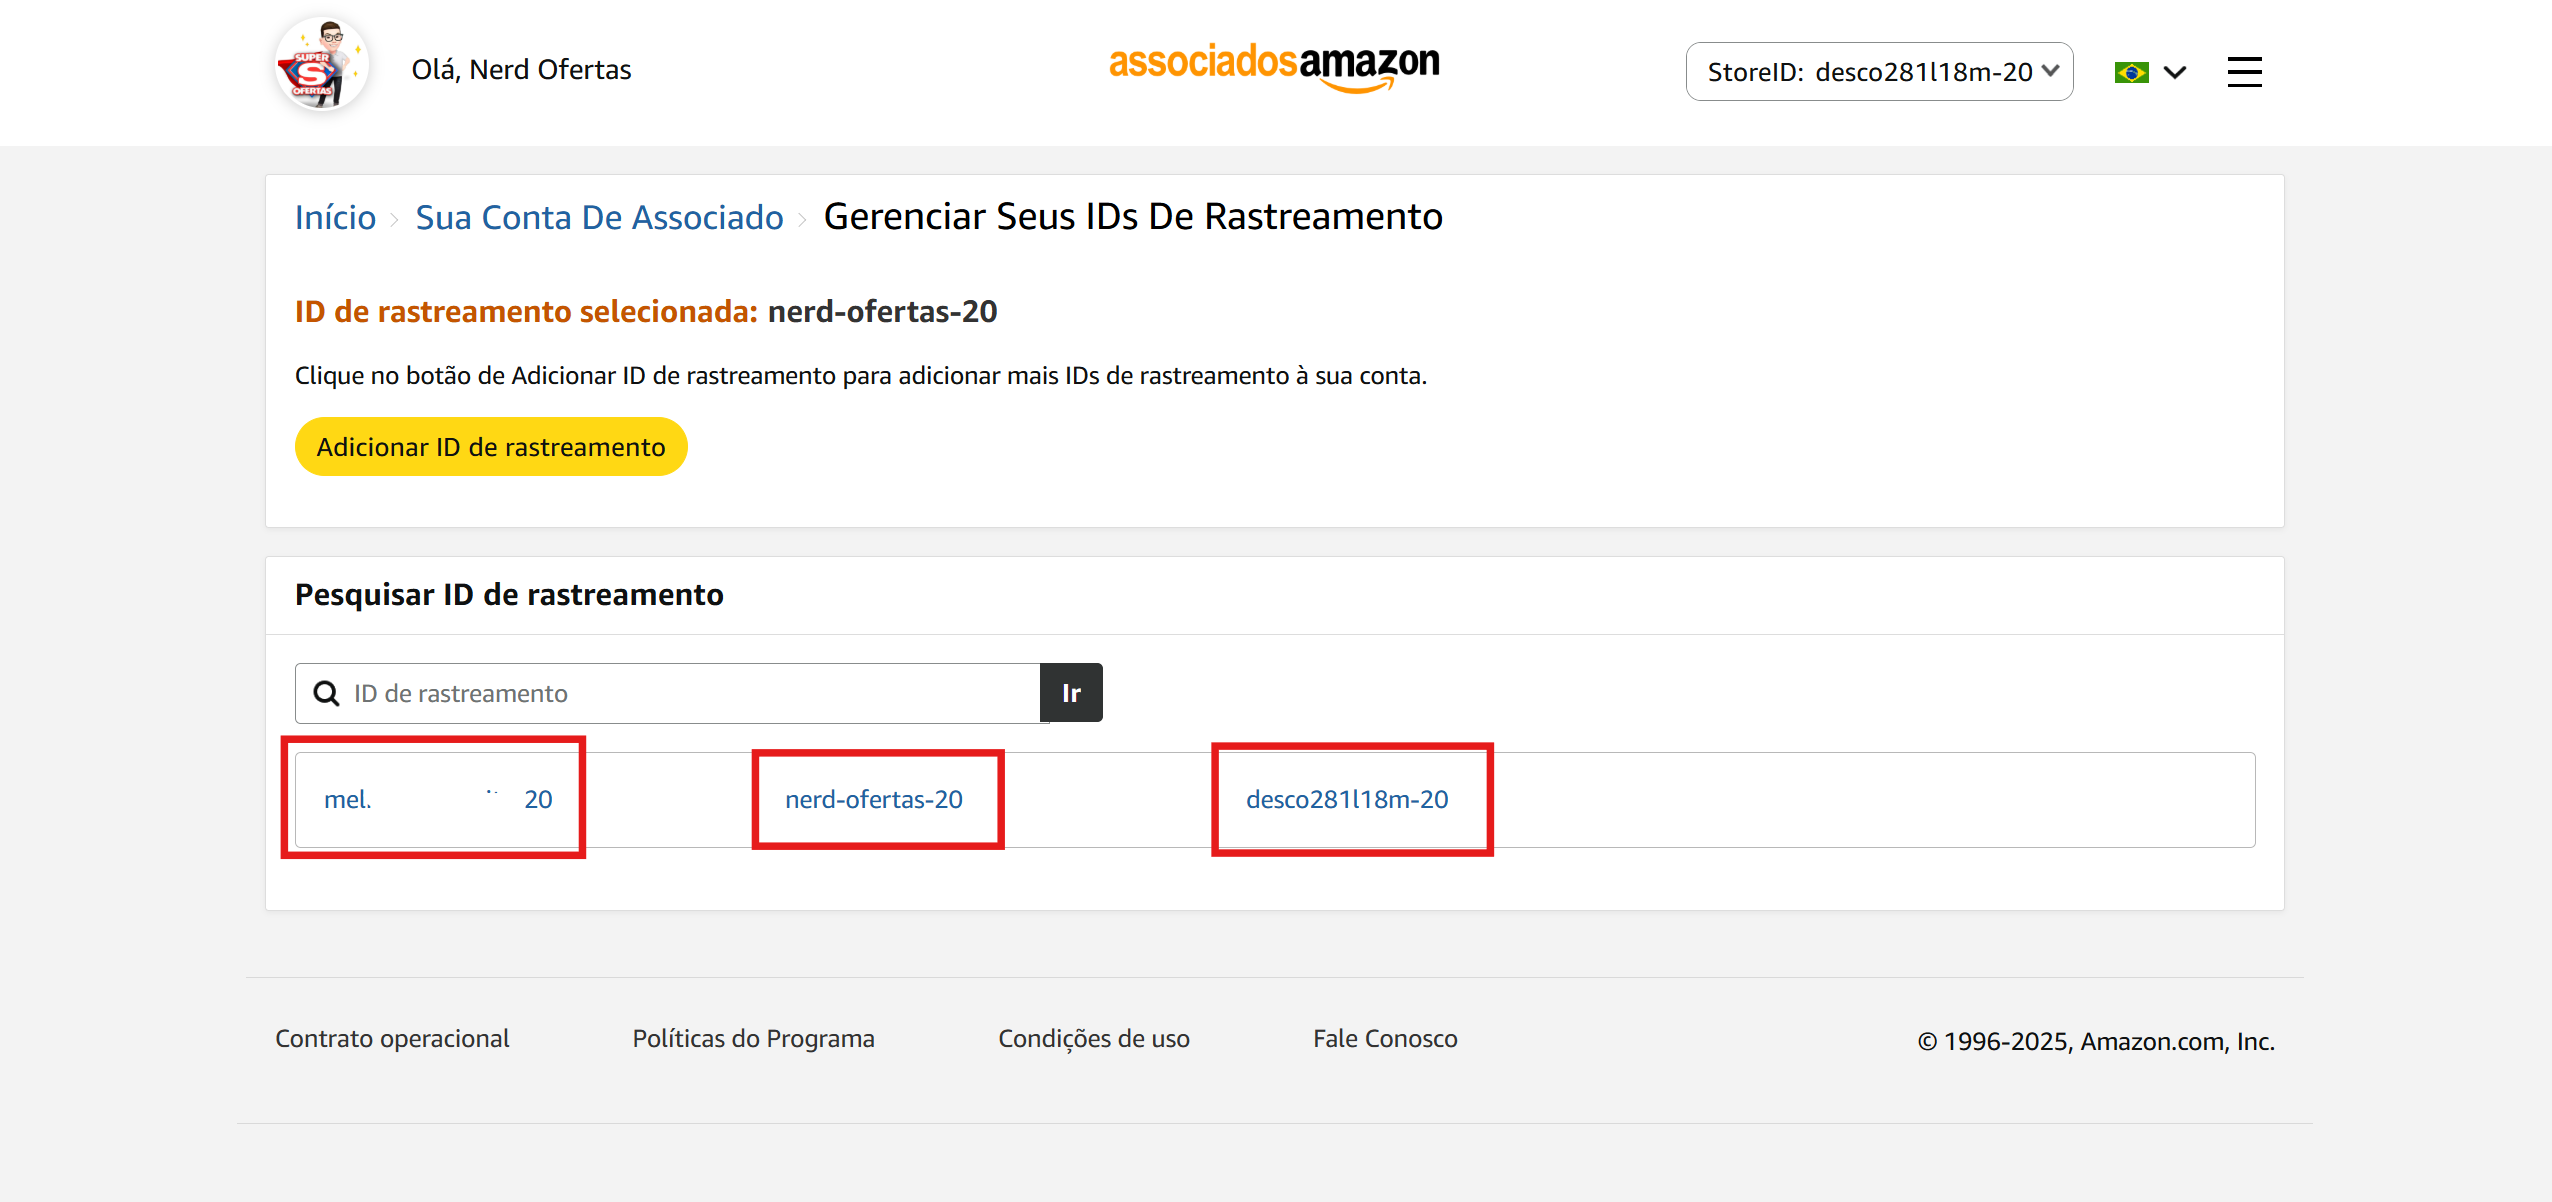Open Condições de uso footer link
2552x1202 pixels.
(1094, 1038)
